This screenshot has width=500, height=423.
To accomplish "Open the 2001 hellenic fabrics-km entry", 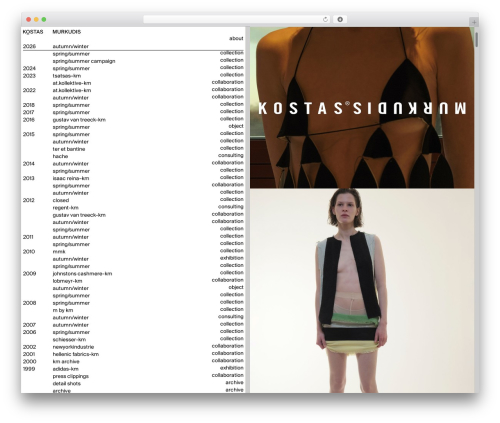I will (x=76, y=355).
